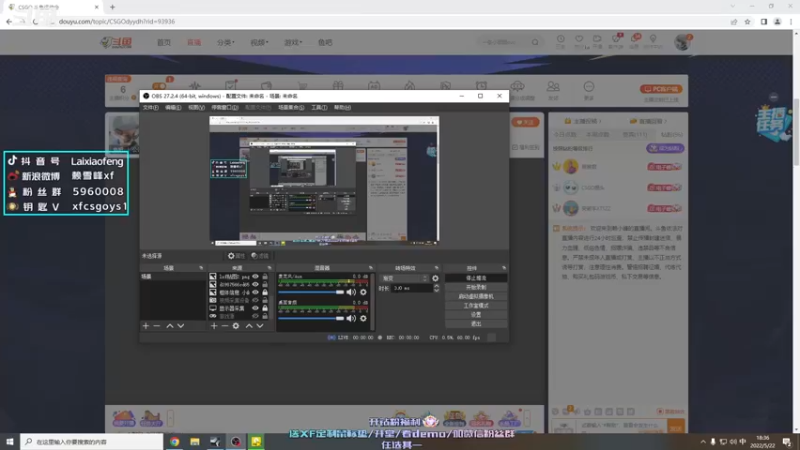The height and width of the screenshot is (450, 800).
Task: Move source up in Sources panel
Action: point(249,326)
